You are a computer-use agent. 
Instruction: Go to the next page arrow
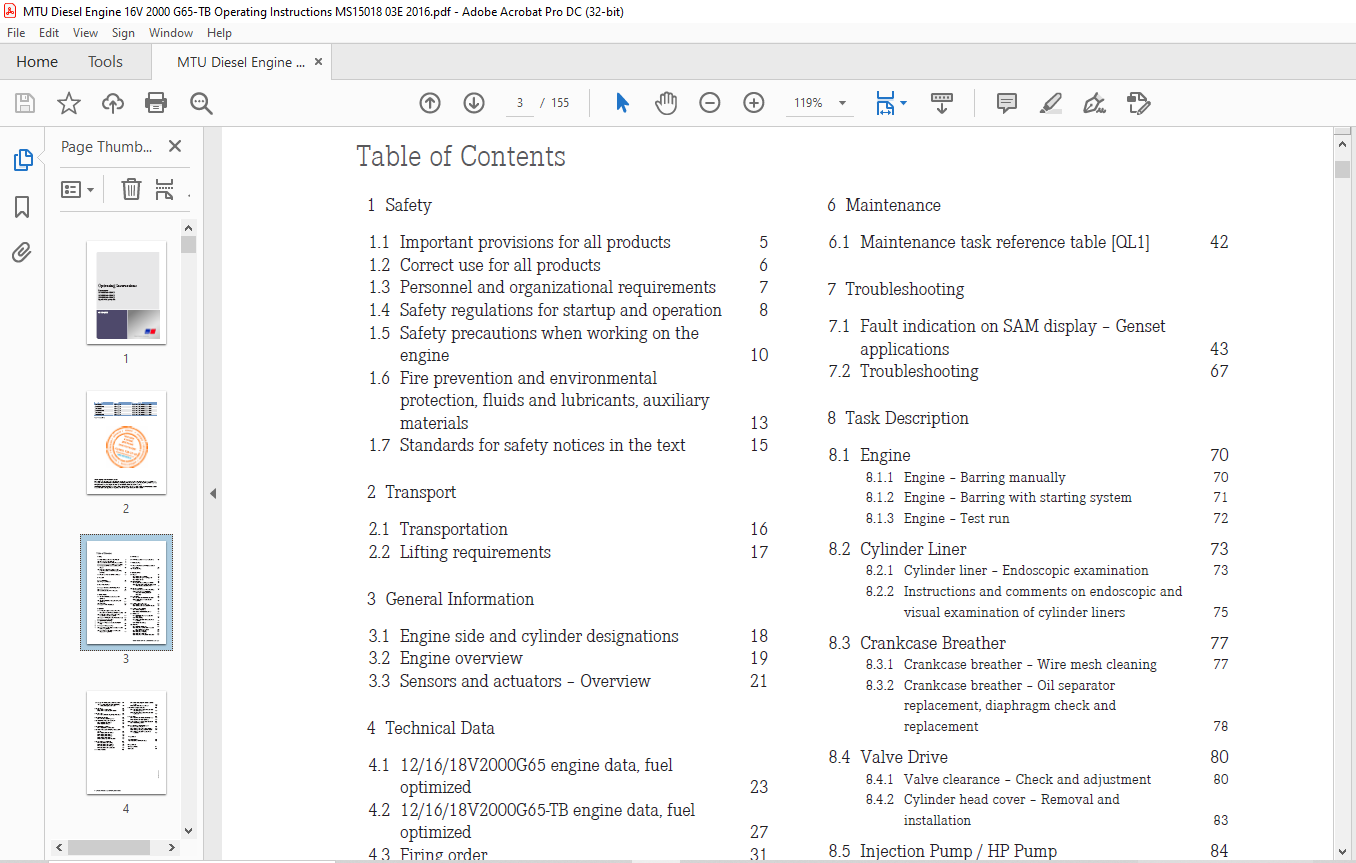(474, 103)
